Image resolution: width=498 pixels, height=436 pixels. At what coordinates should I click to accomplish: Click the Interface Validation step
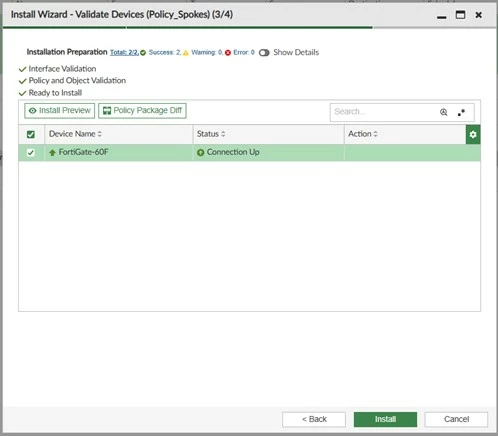coord(62,69)
